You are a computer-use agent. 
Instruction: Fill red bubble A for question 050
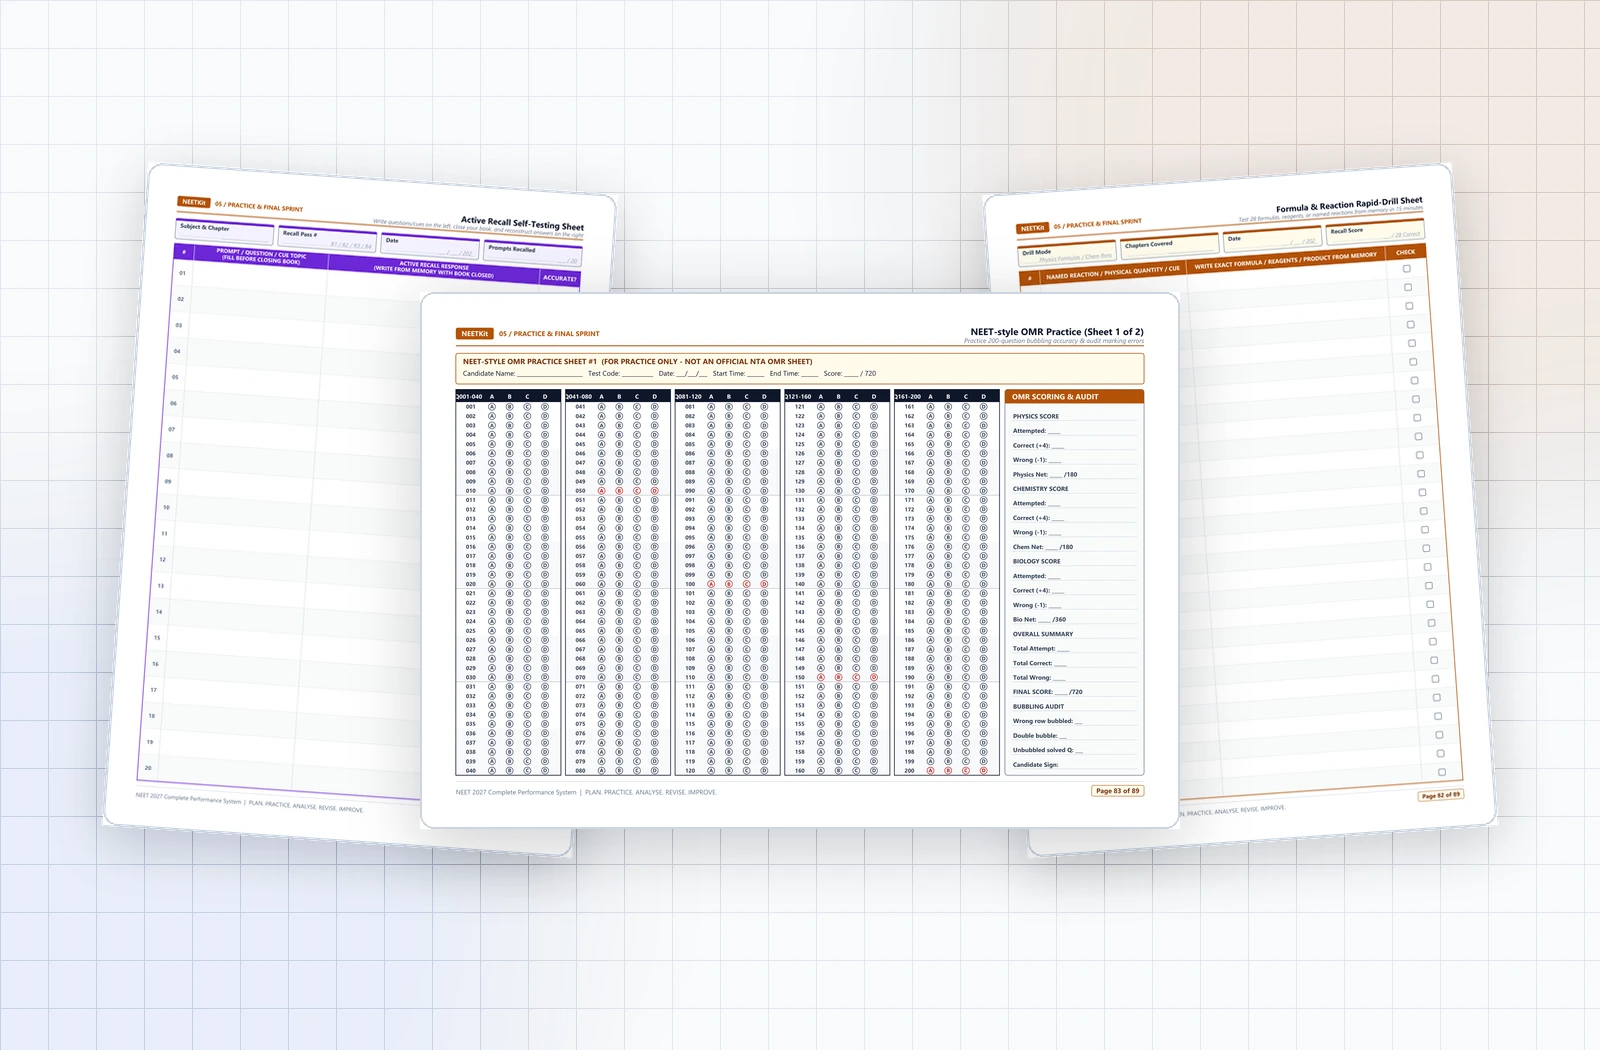602,491
